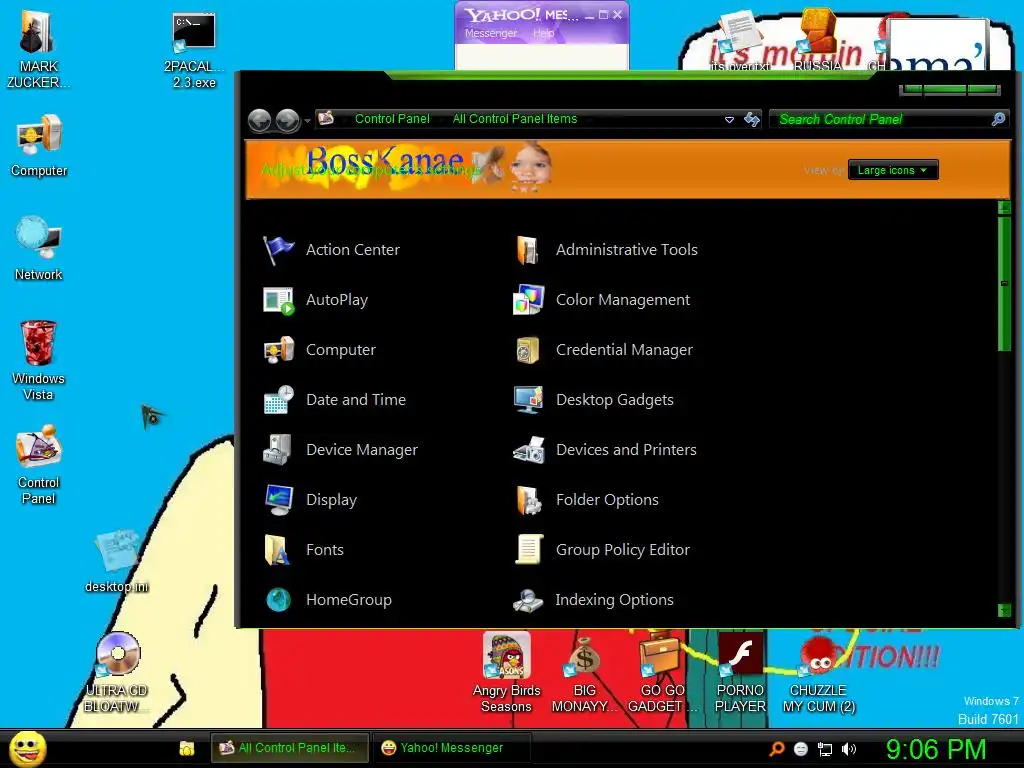1024x768 pixels.
Task: Click the scrollbar down arrow in Control Panel
Action: [1004, 611]
